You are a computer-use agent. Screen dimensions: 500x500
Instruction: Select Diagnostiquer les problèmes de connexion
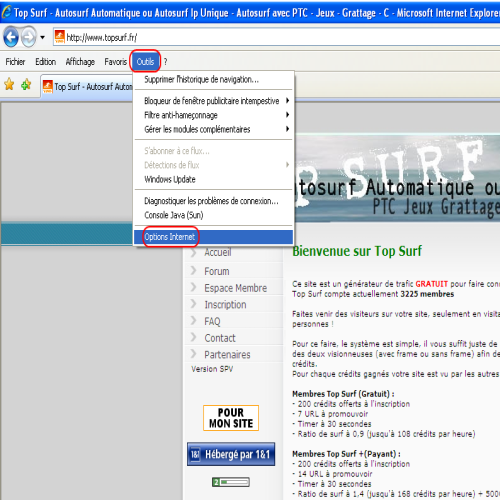click(213, 201)
